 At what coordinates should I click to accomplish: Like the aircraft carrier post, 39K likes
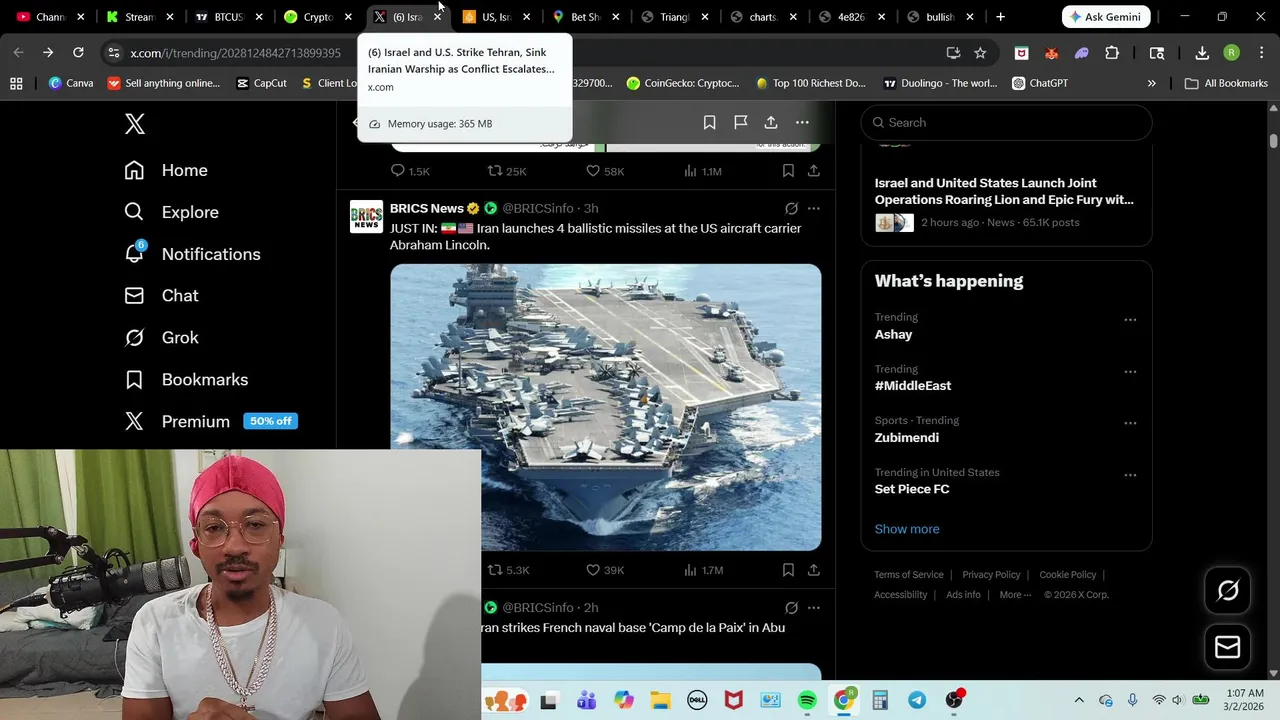(604, 570)
